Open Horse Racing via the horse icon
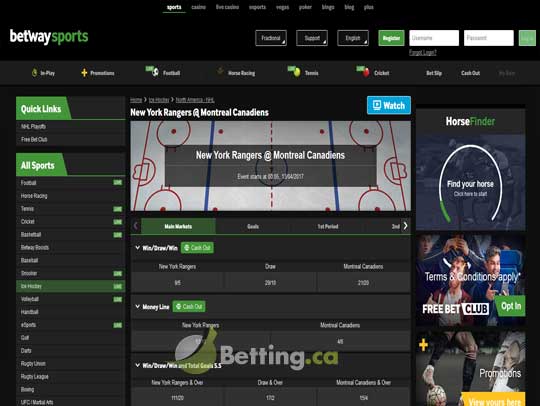 pyautogui.click(x=220, y=72)
